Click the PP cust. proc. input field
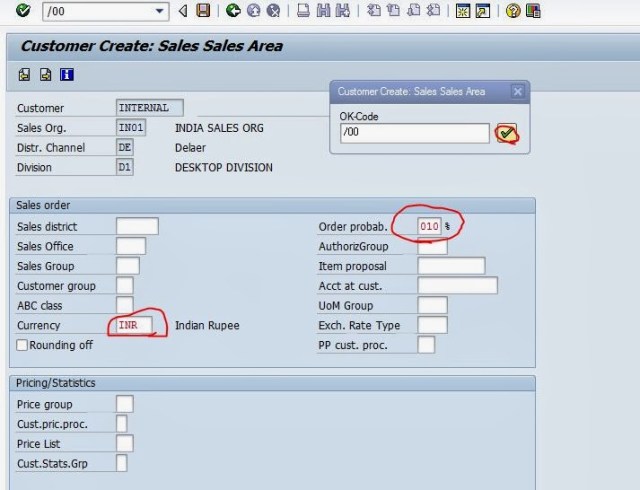640x490 pixels. pyautogui.click(x=427, y=345)
